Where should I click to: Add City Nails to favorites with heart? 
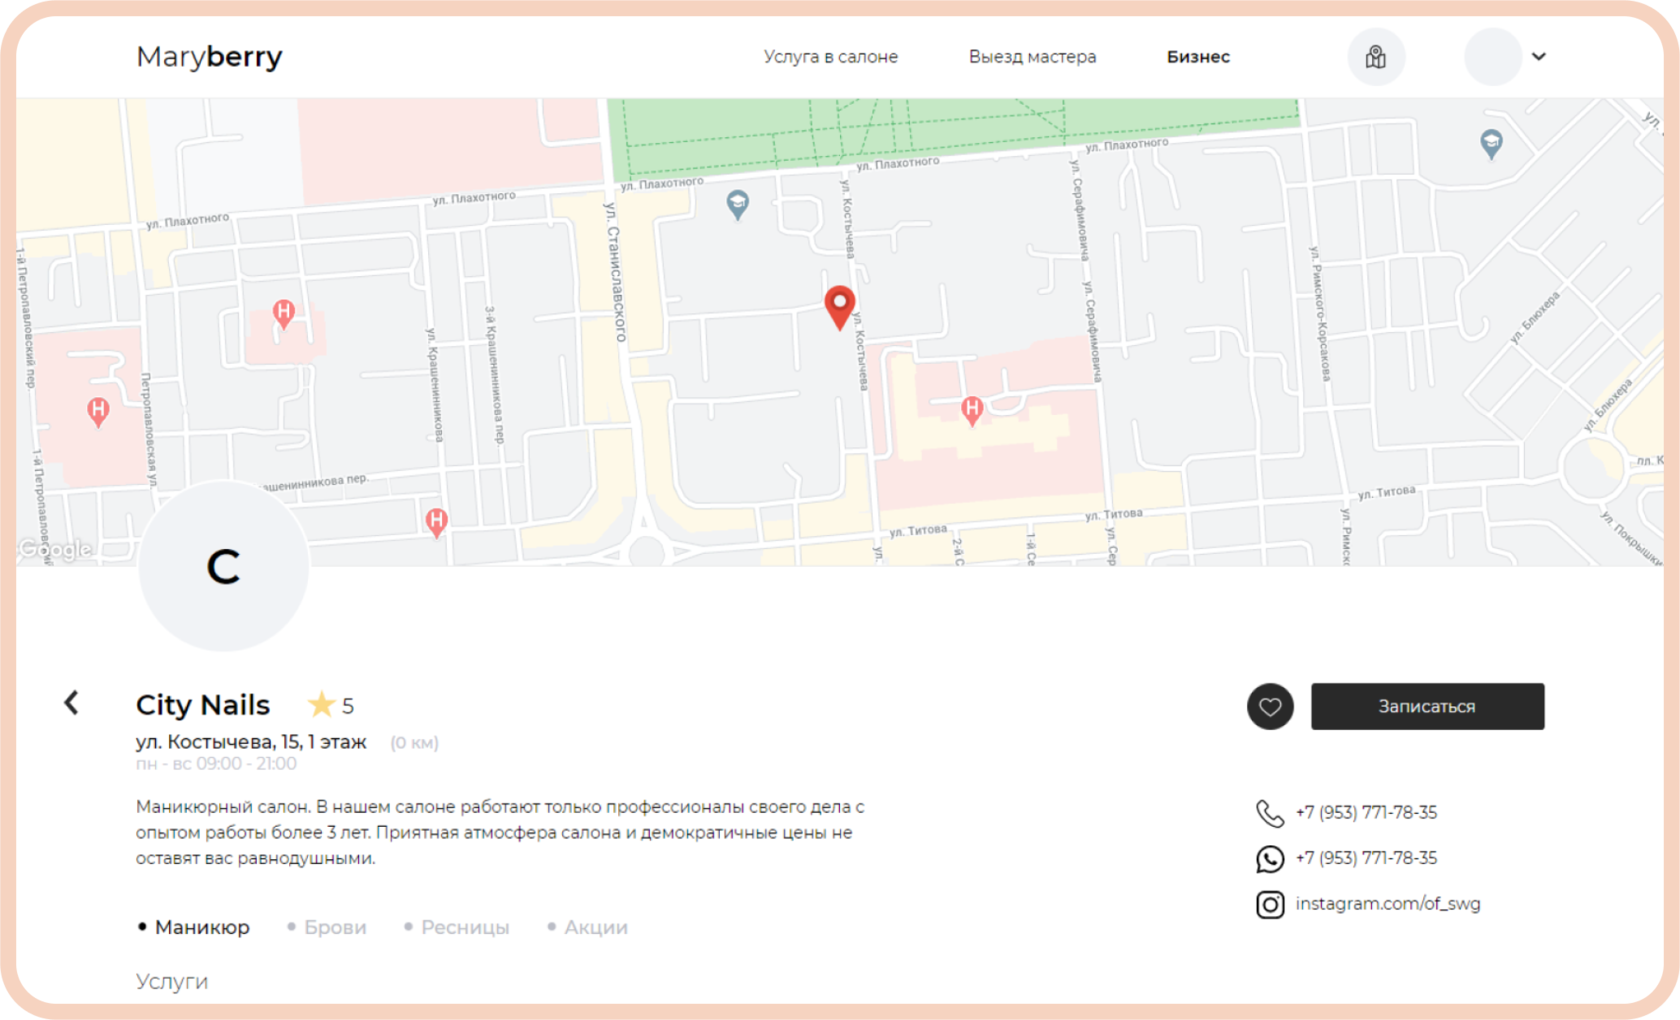click(1270, 707)
